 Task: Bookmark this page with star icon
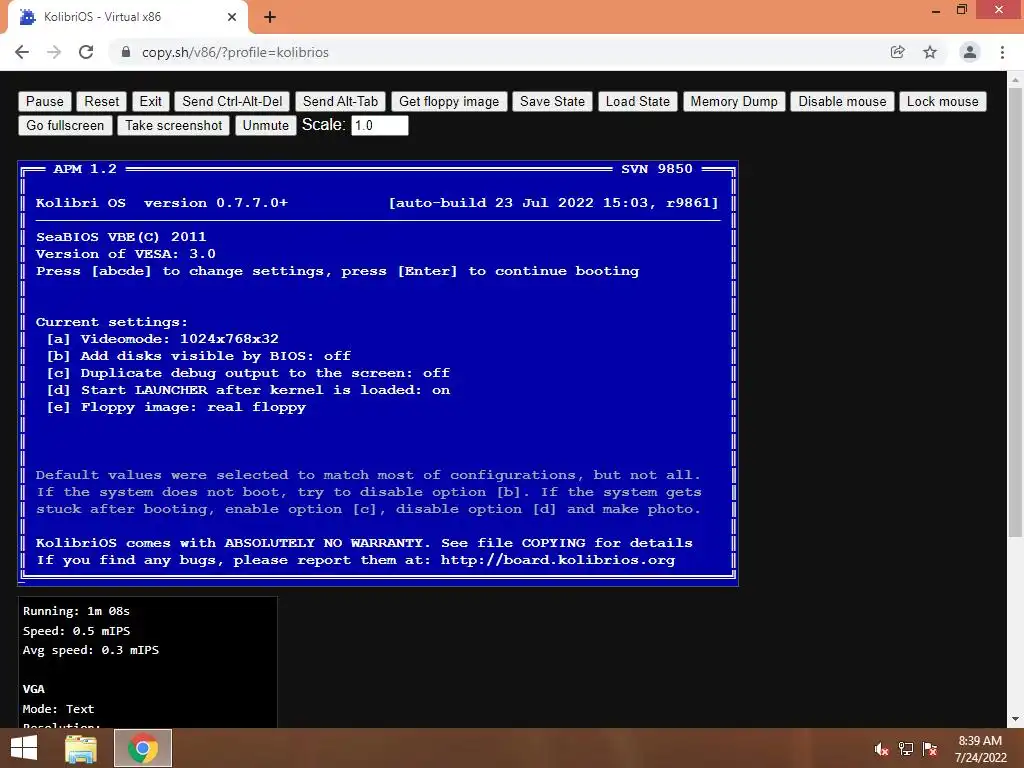(930, 52)
